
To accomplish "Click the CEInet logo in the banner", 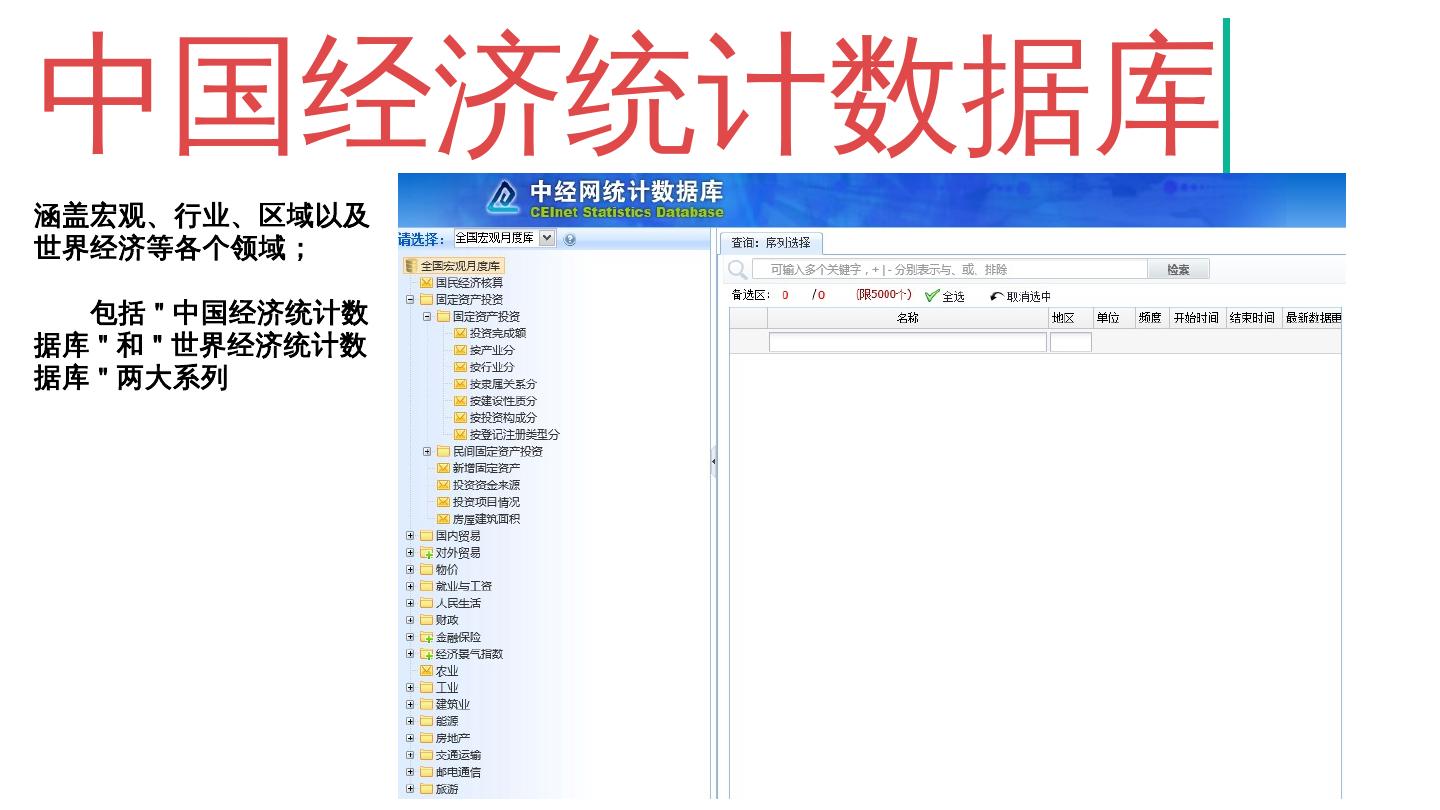I will pyautogui.click(x=503, y=197).
